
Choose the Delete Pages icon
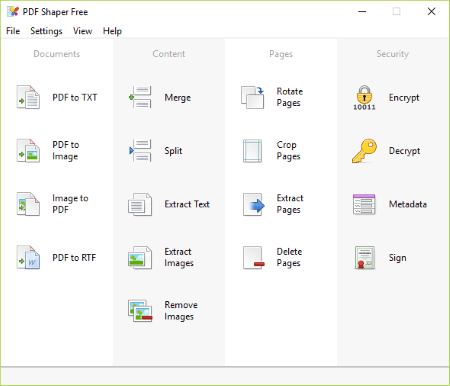pyautogui.click(x=253, y=258)
